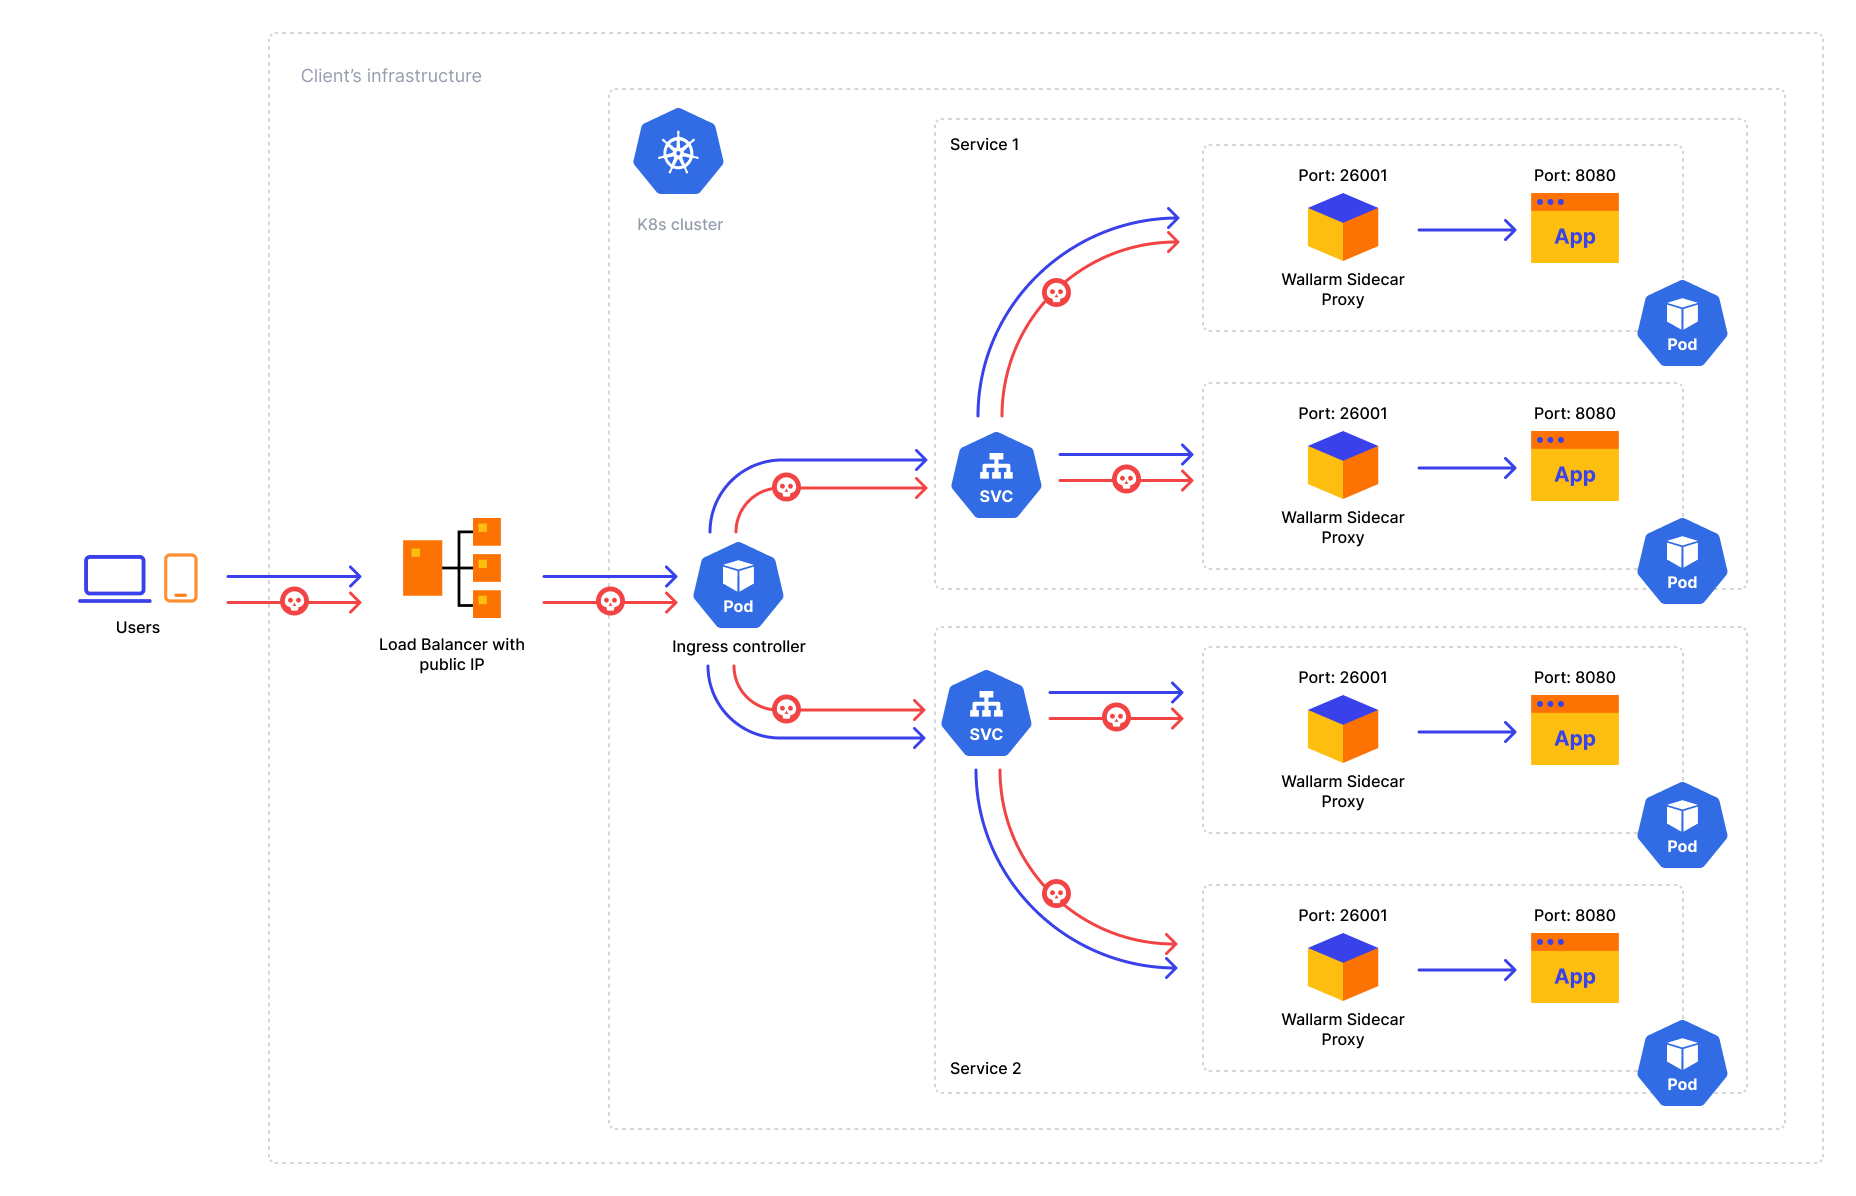Click the topmost Pod hexagon in Service 1
1856x1196 pixels.
(x=1681, y=323)
